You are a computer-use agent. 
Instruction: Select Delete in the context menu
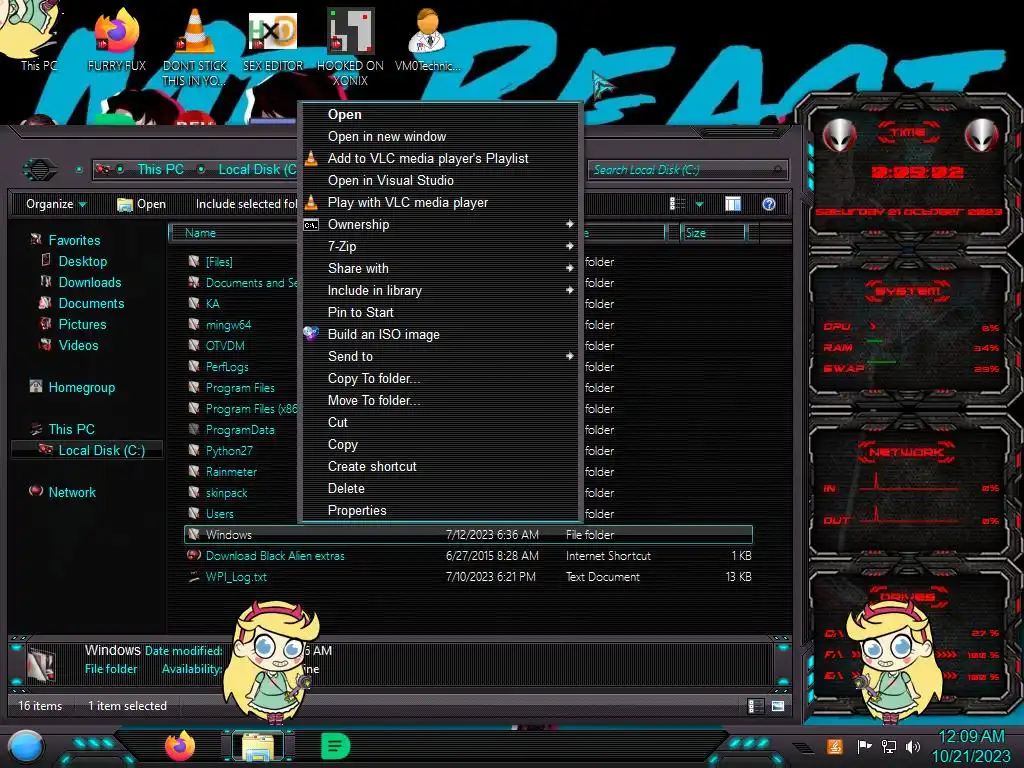pos(440,488)
